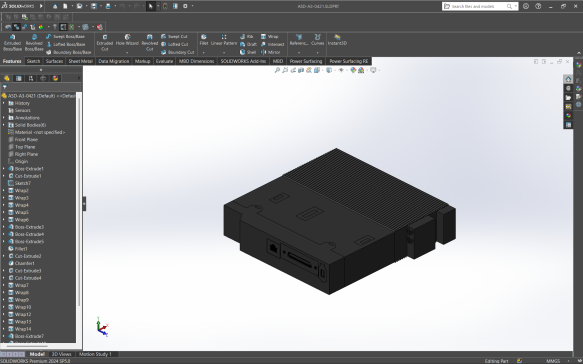
Task: Open the Home tab in task pane
Action: pyautogui.click(x=568, y=79)
